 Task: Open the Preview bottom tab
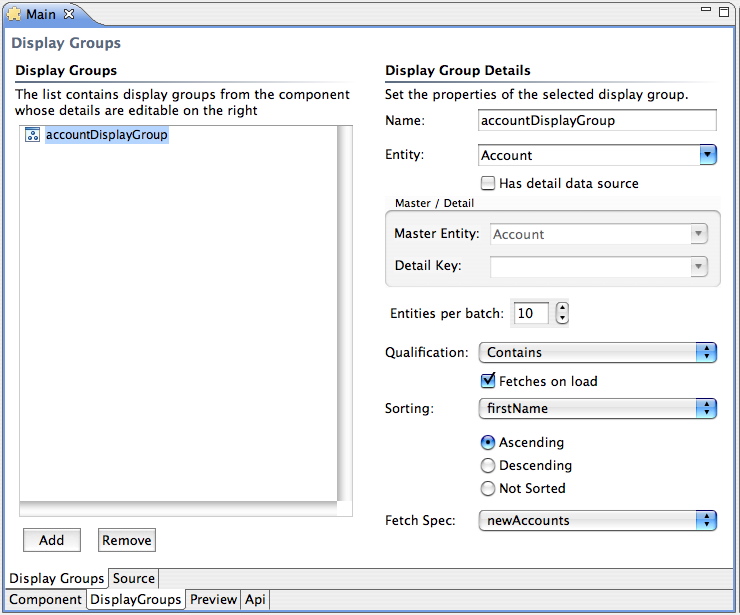(x=213, y=599)
